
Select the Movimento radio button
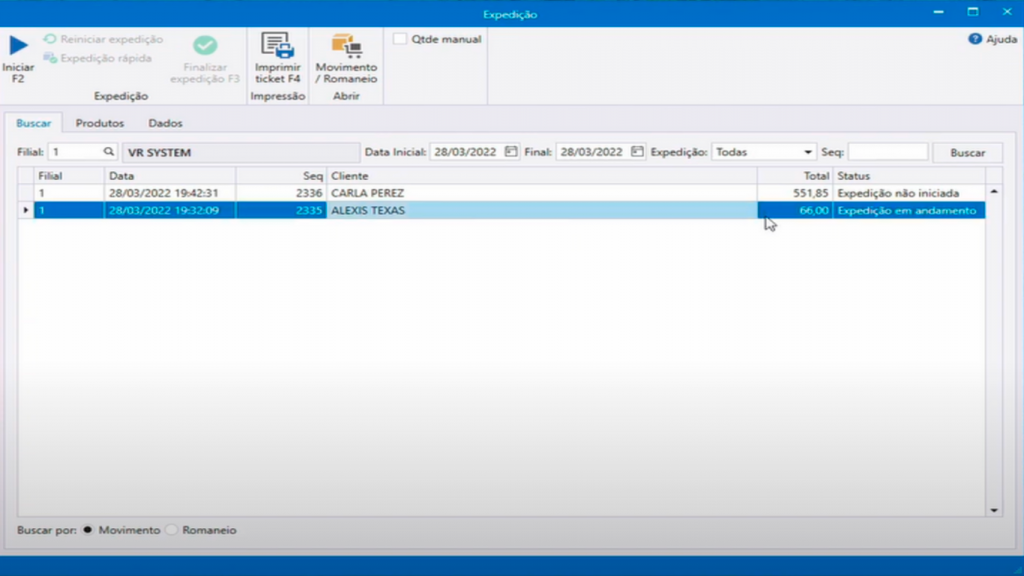coord(88,530)
